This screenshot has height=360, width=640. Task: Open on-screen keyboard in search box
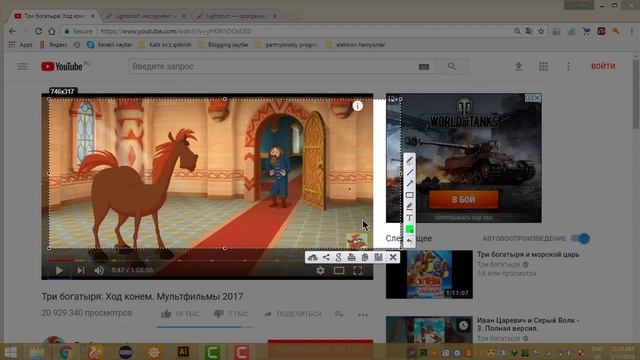coord(424,67)
